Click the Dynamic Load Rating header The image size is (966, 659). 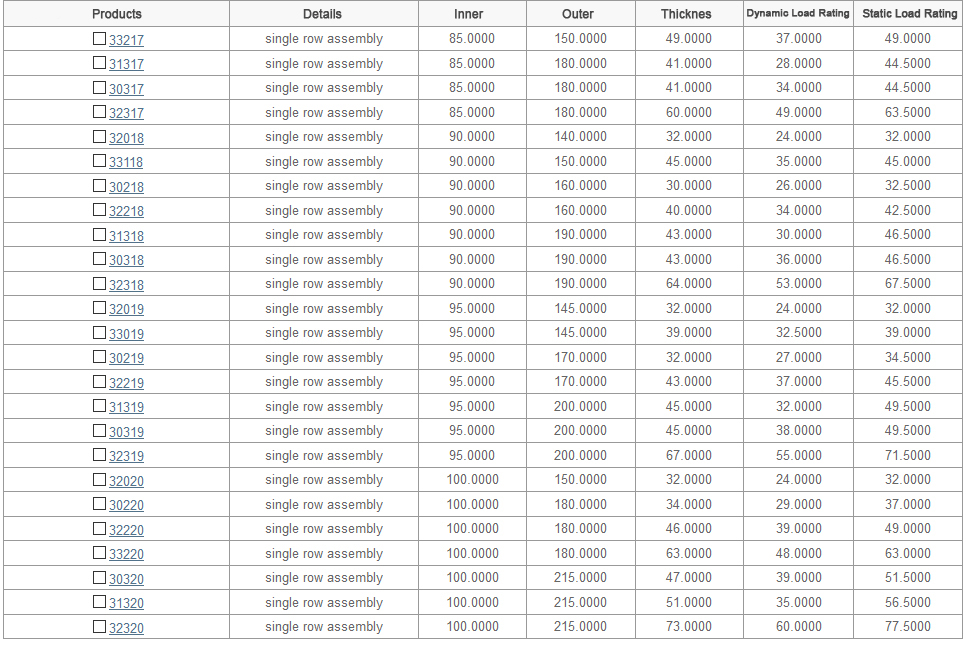(797, 14)
